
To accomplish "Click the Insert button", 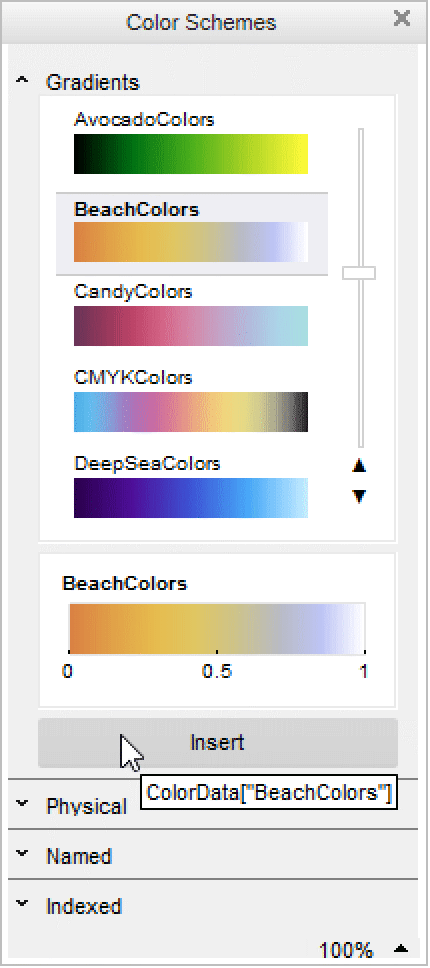I will pos(218,743).
